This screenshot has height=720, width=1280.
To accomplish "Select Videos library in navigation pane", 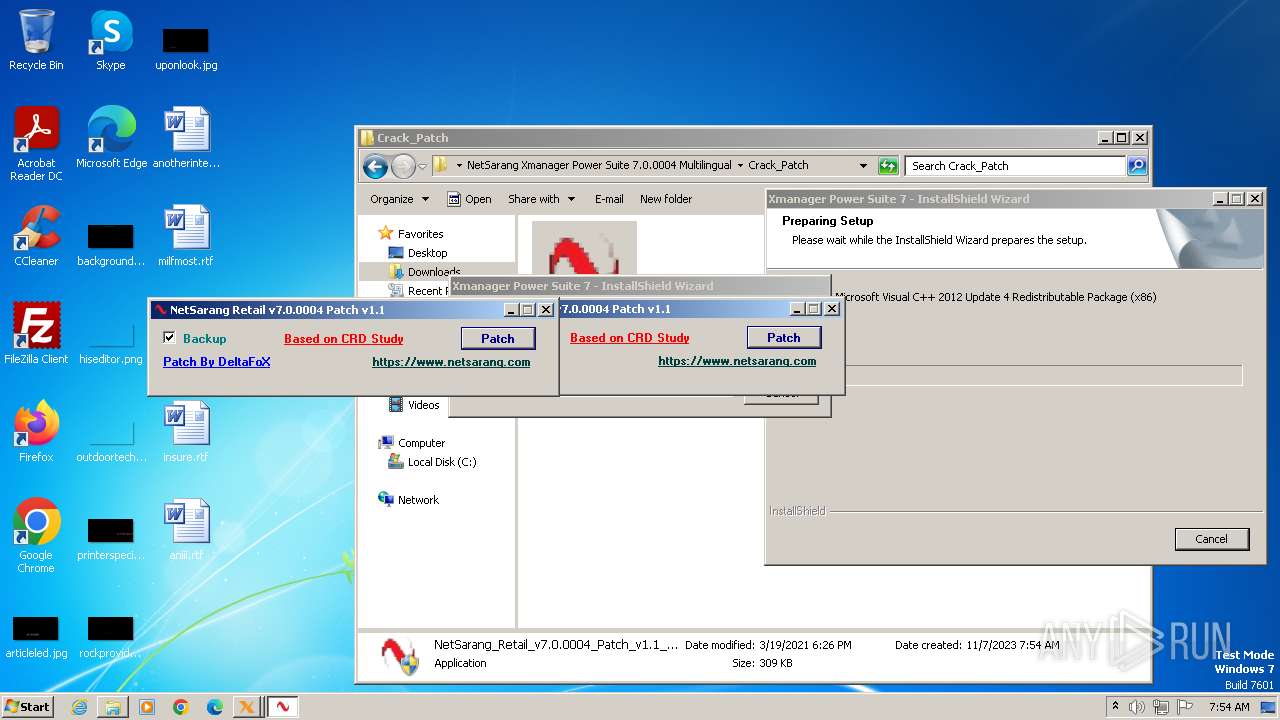I will [423, 405].
